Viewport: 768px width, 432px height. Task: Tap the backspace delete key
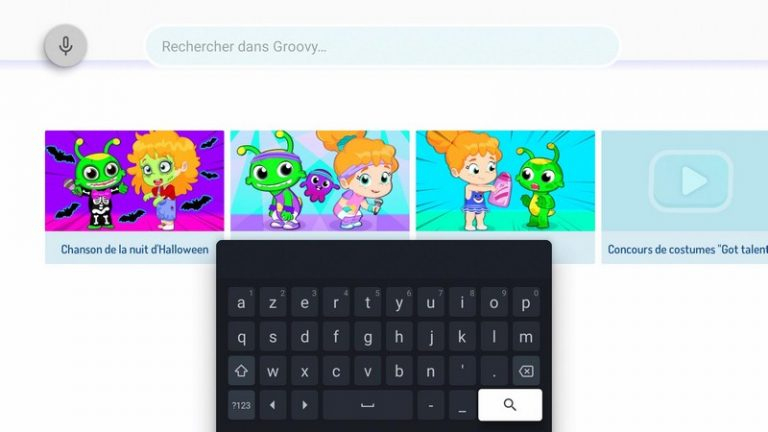pos(526,371)
